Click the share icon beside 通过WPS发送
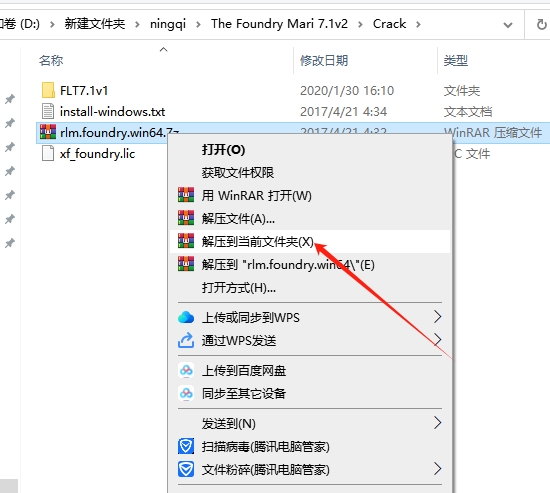The width and height of the screenshot is (550, 493). (186, 340)
